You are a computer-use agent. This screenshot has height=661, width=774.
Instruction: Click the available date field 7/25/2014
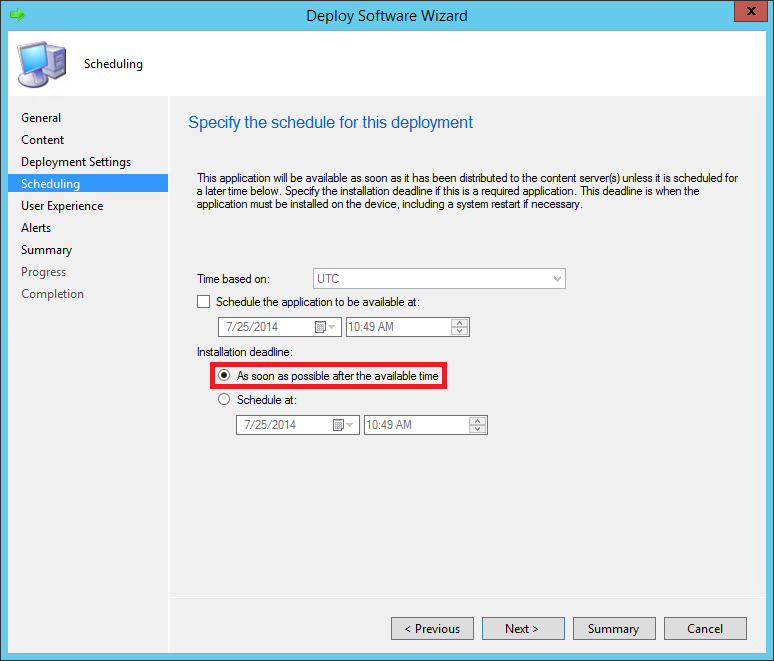pyautogui.click(x=279, y=327)
